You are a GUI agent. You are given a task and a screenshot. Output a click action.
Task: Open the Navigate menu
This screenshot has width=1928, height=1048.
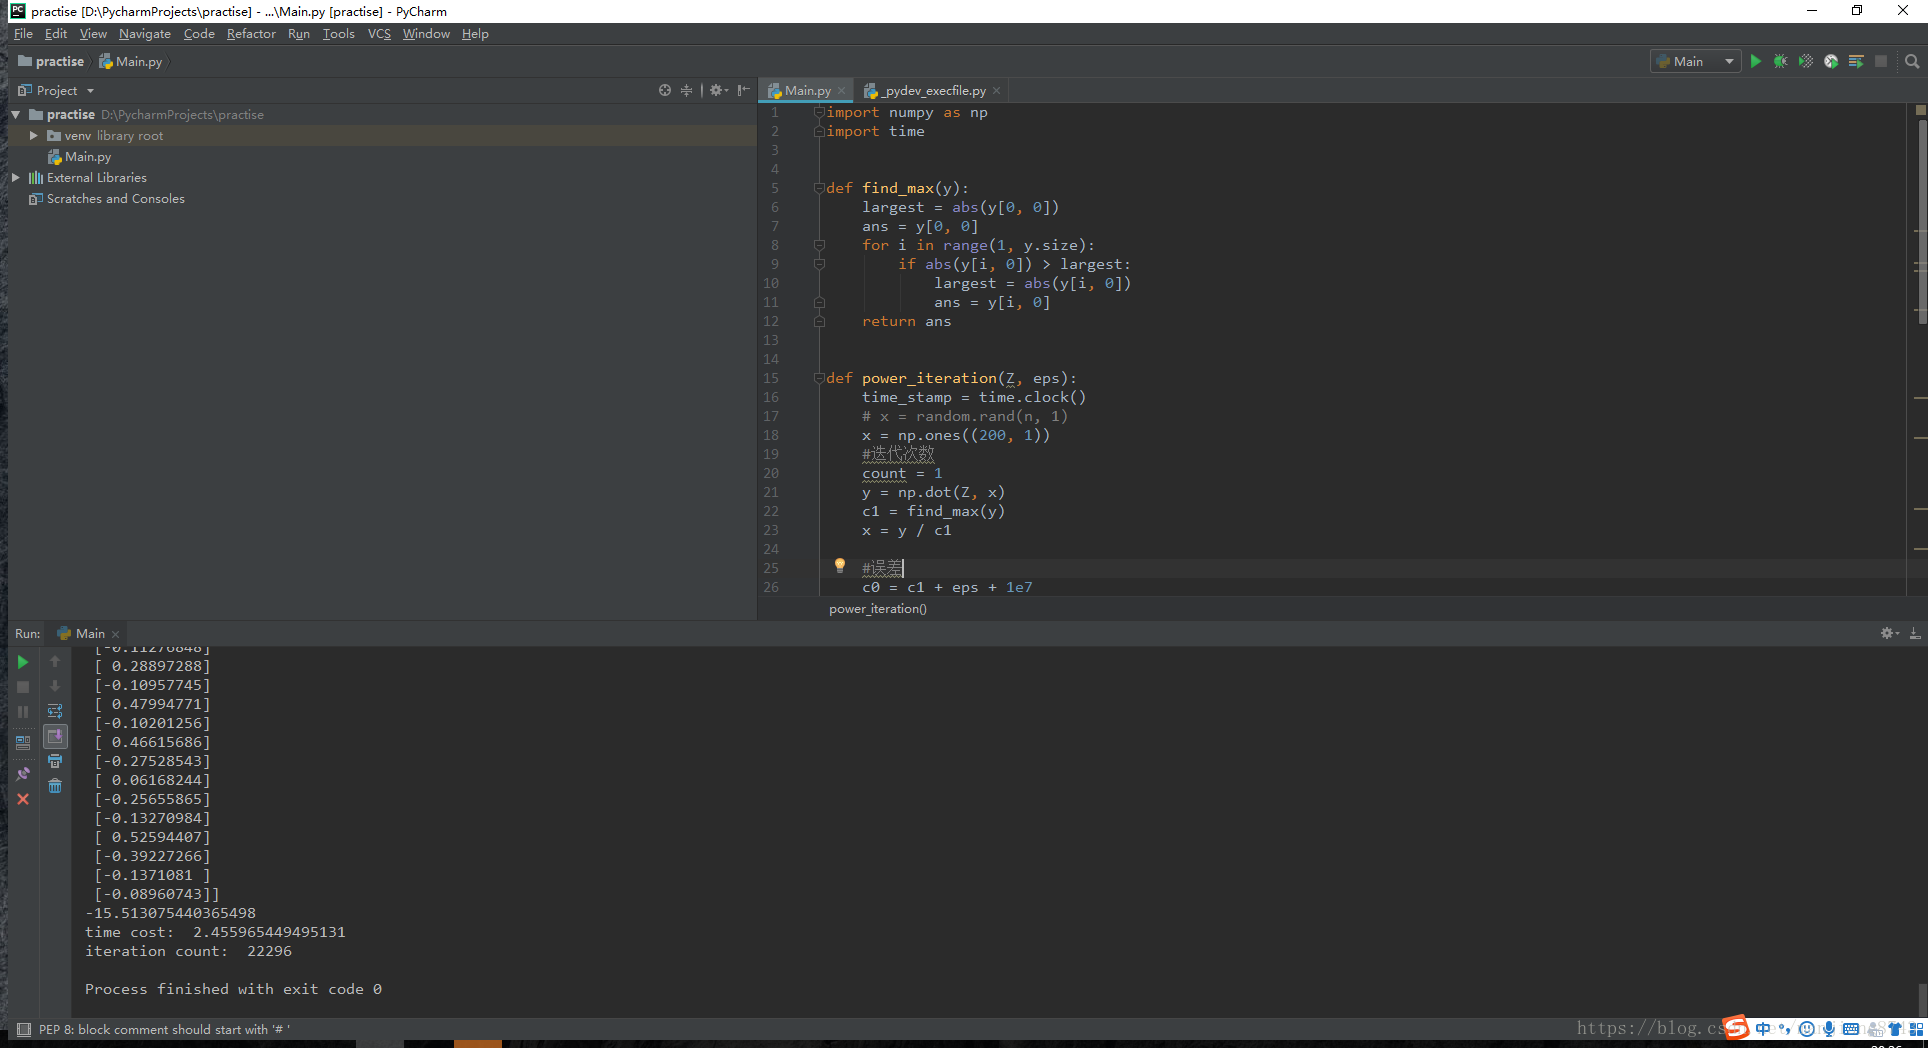[145, 34]
